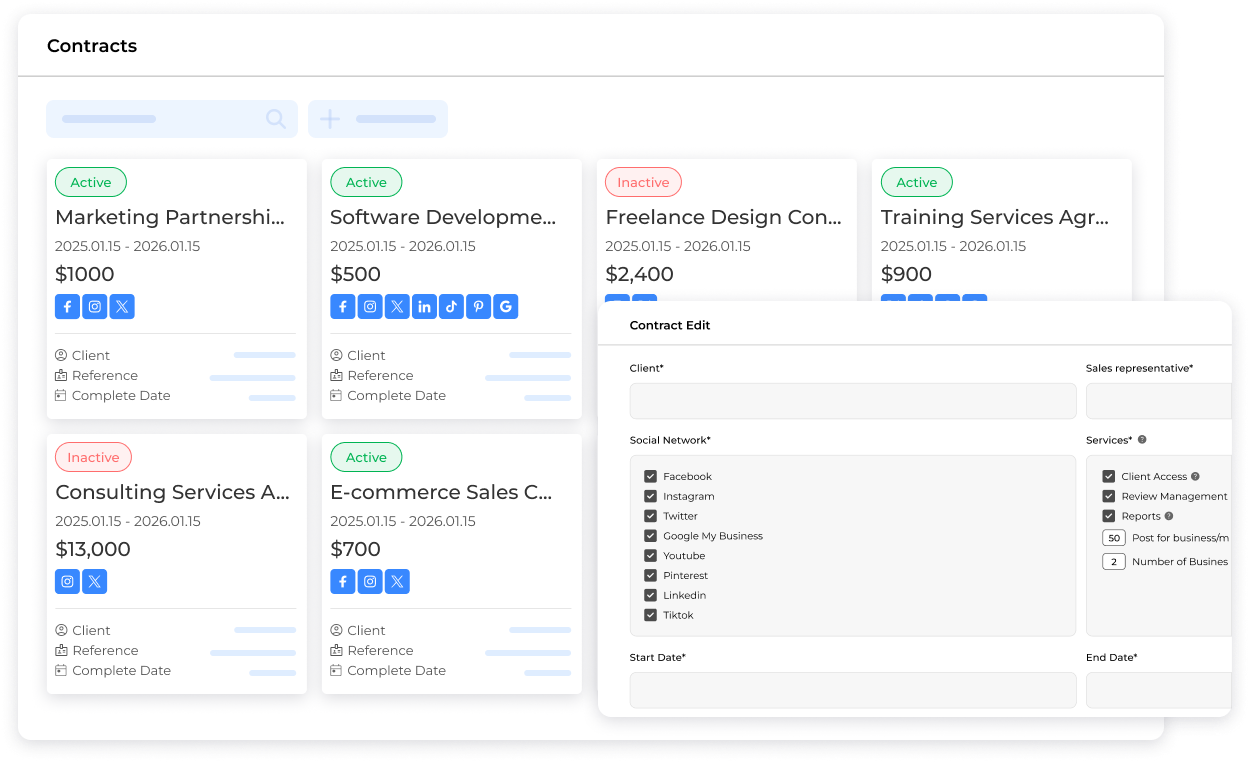Toggle the Twitter checkbox

coord(651,516)
